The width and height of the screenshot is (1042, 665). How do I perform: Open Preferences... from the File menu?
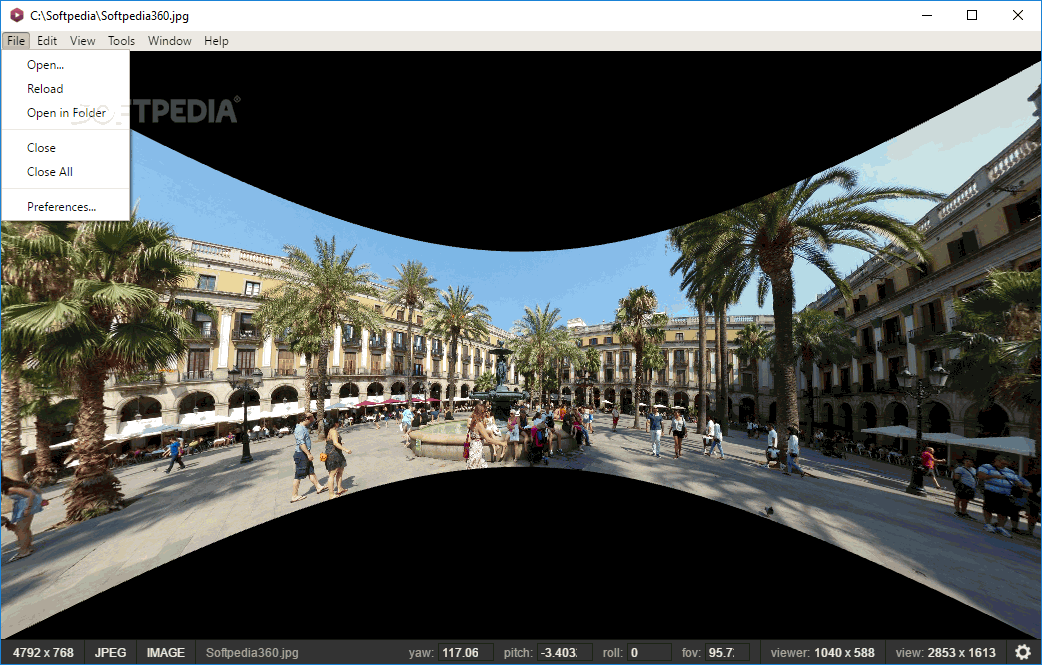point(65,207)
